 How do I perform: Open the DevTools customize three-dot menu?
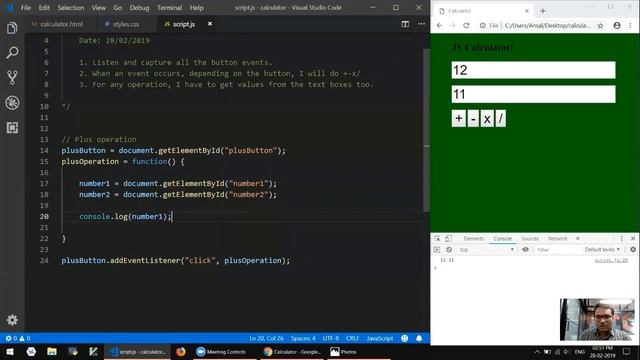click(622, 238)
